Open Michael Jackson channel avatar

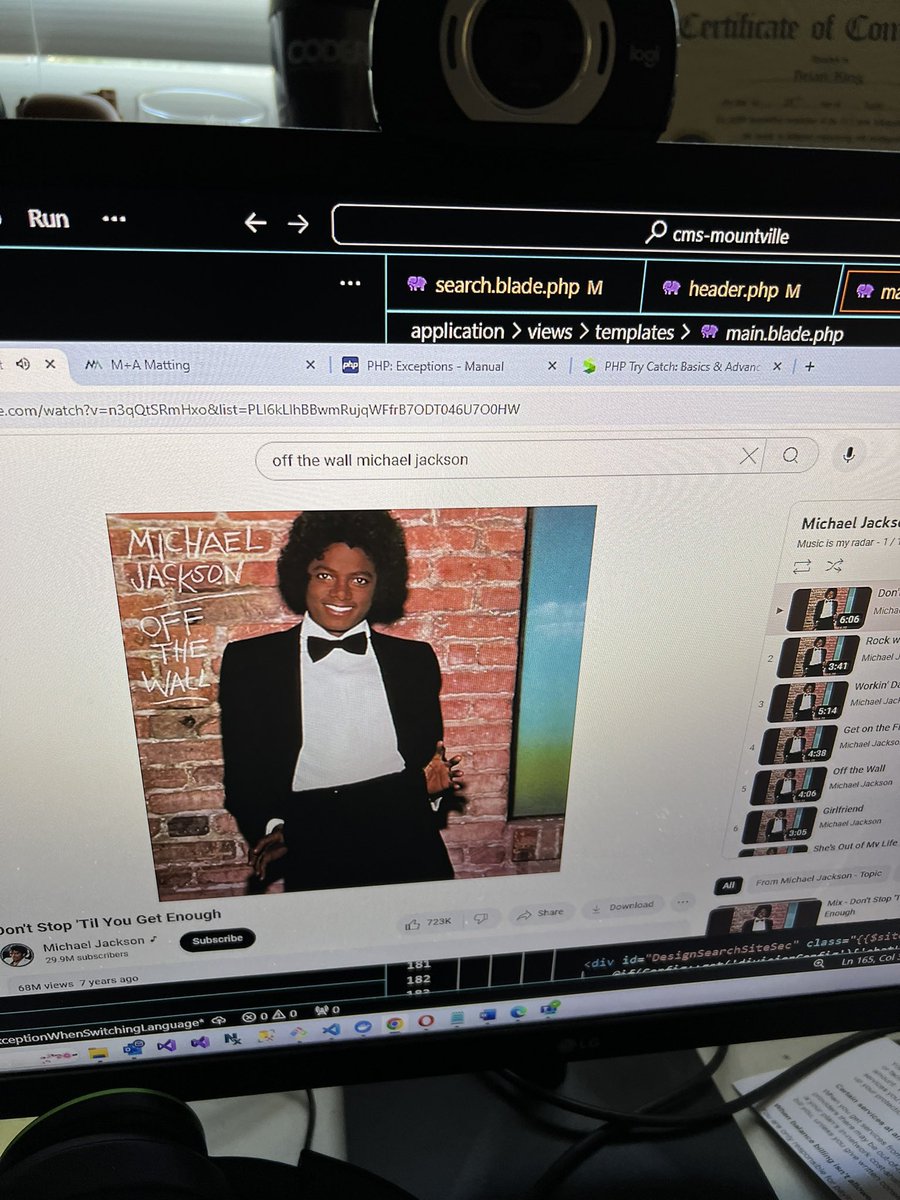17,954
